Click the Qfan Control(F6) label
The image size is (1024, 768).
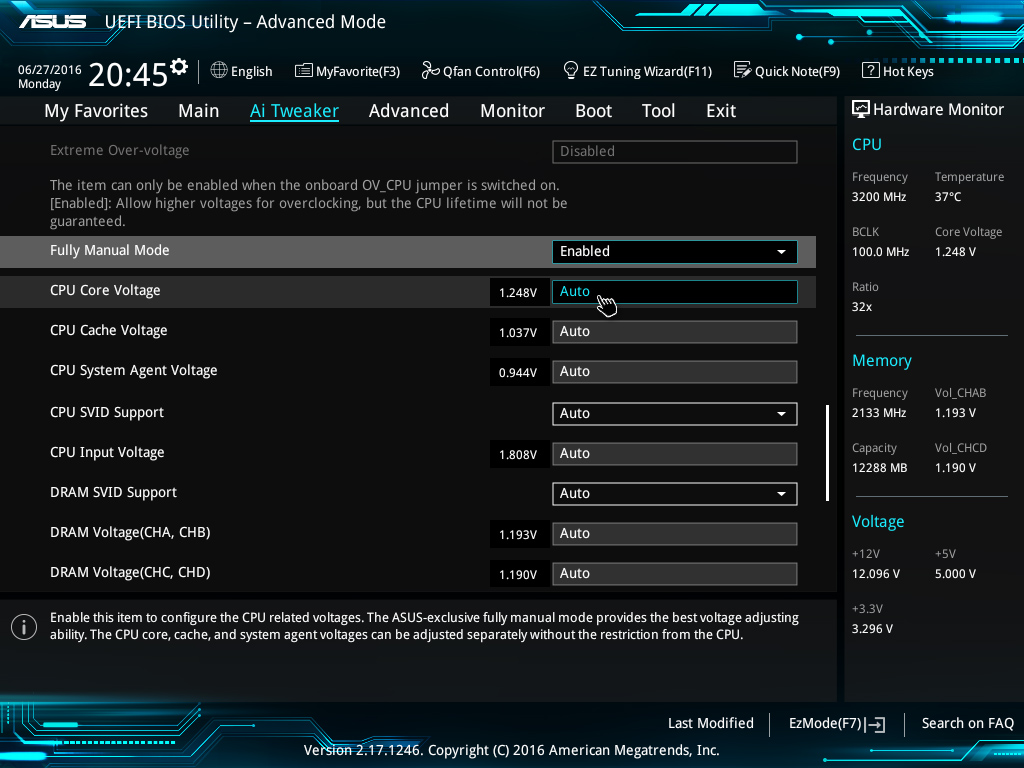(491, 71)
